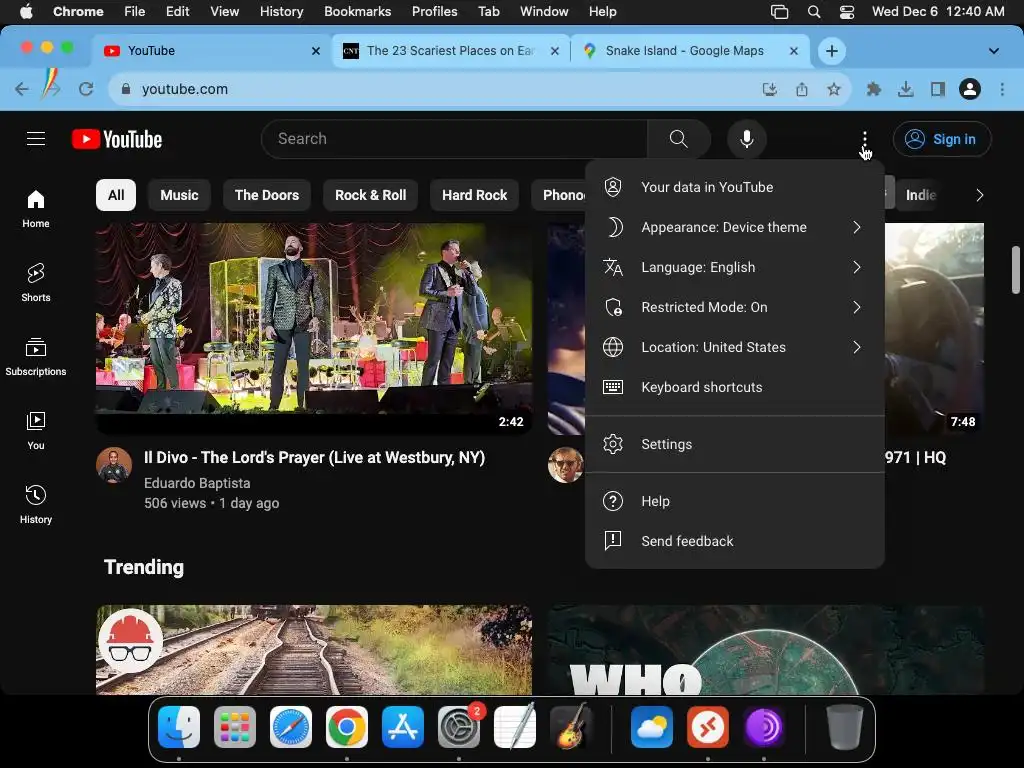The width and height of the screenshot is (1024, 768).
Task: Click the page vertical scrollbar
Action: 1016,270
